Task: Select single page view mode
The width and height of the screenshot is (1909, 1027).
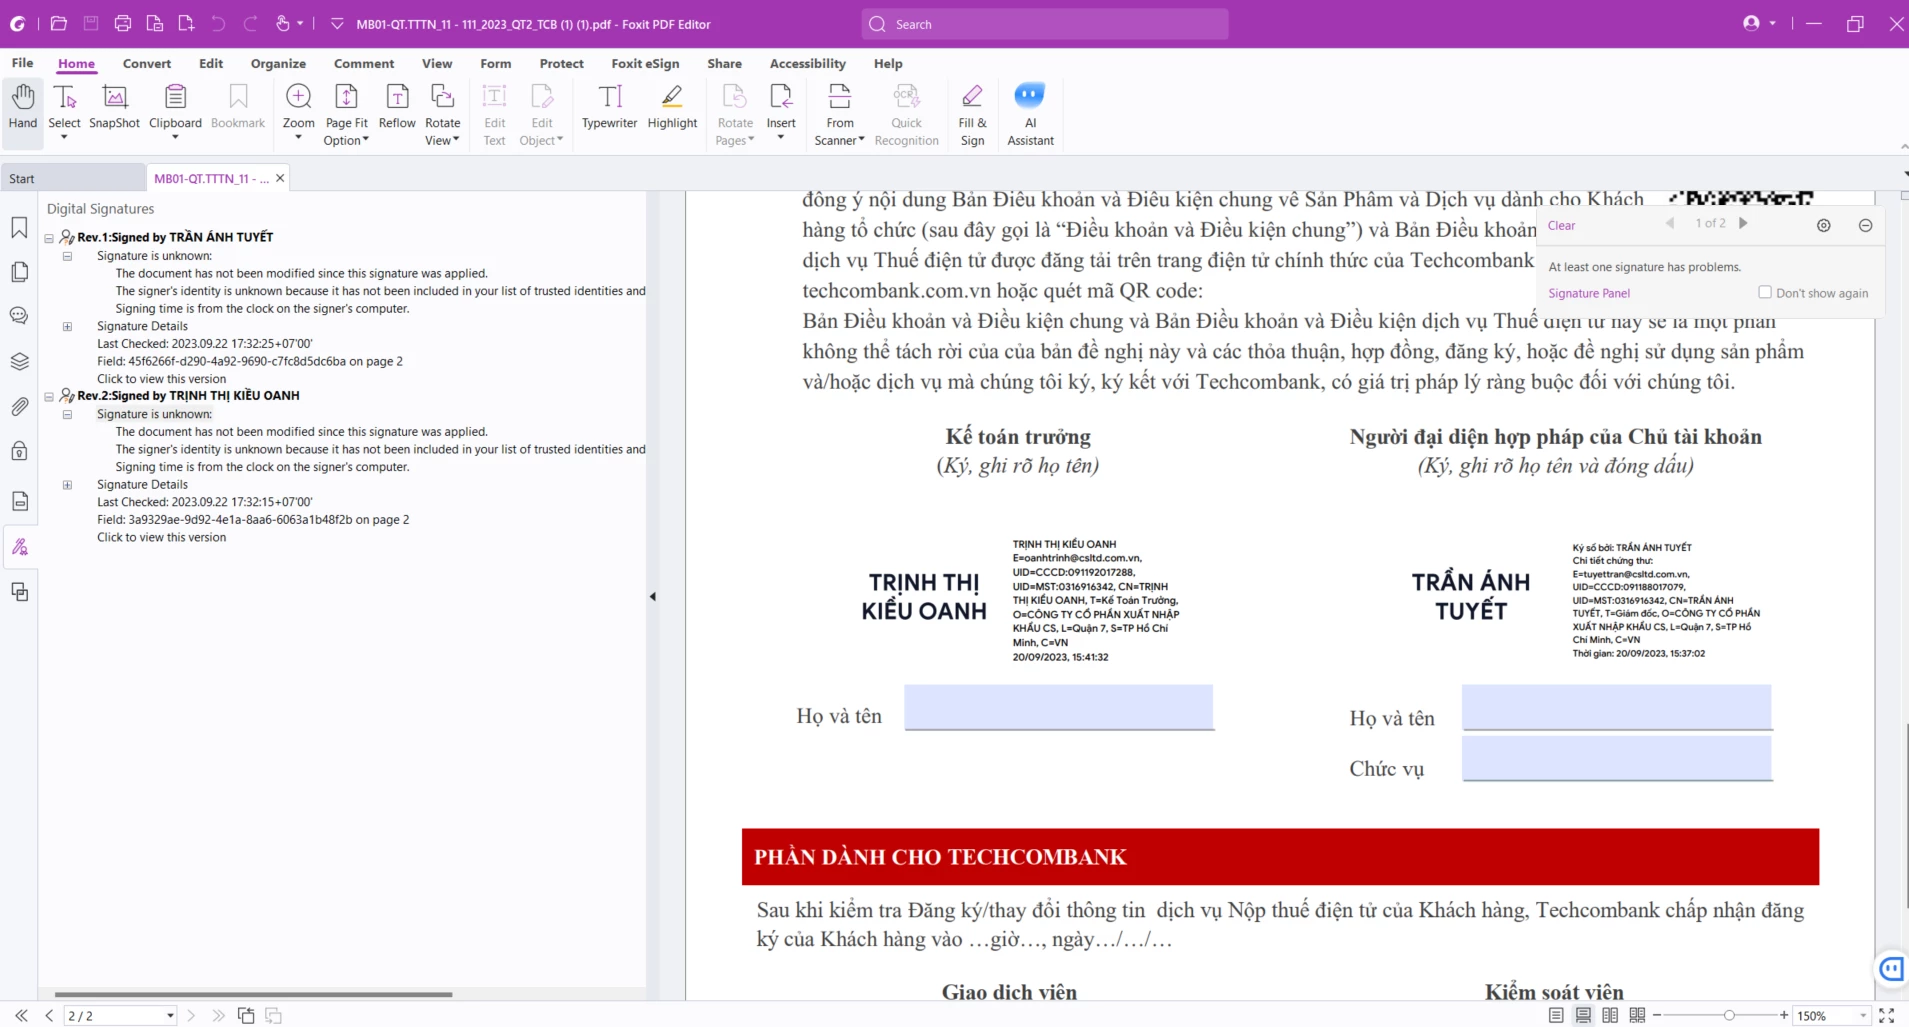Action: [1556, 1015]
